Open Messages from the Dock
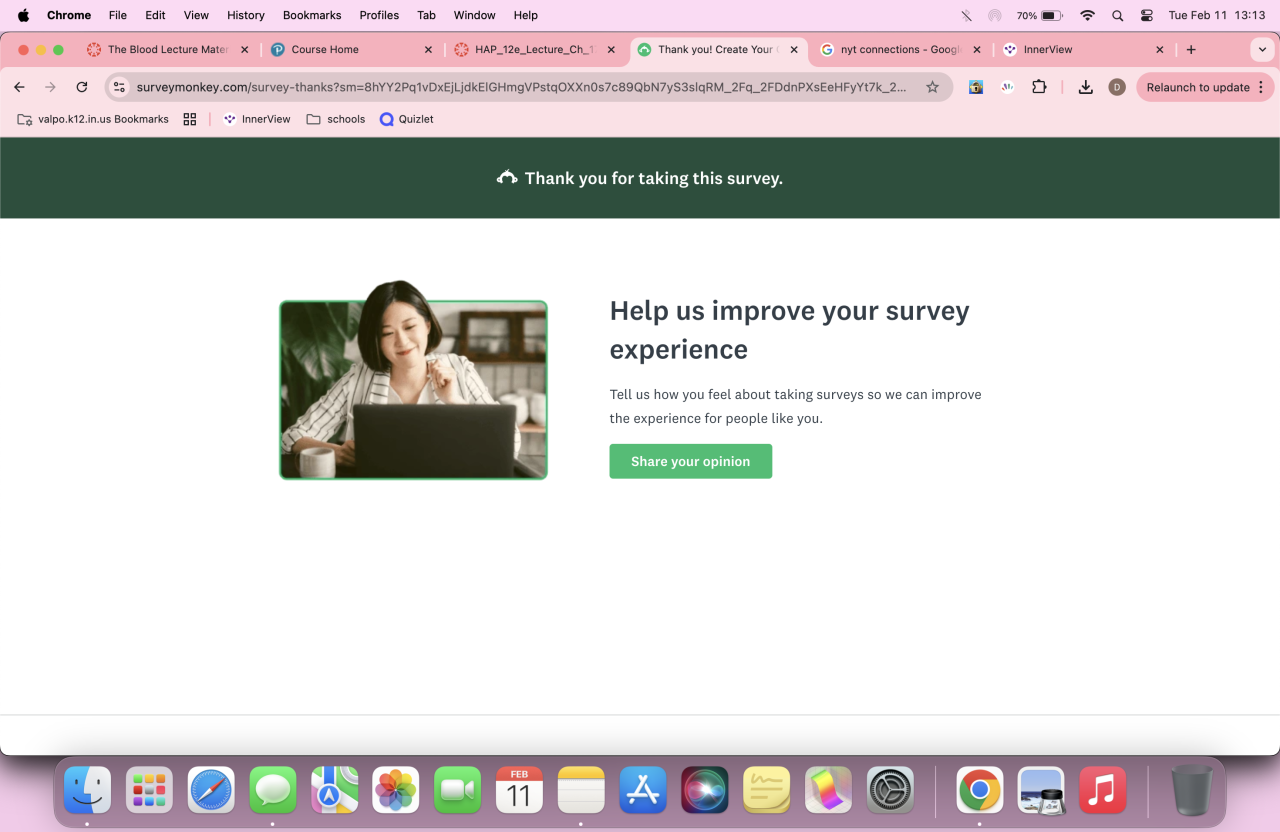The height and width of the screenshot is (832, 1280). (x=273, y=791)
